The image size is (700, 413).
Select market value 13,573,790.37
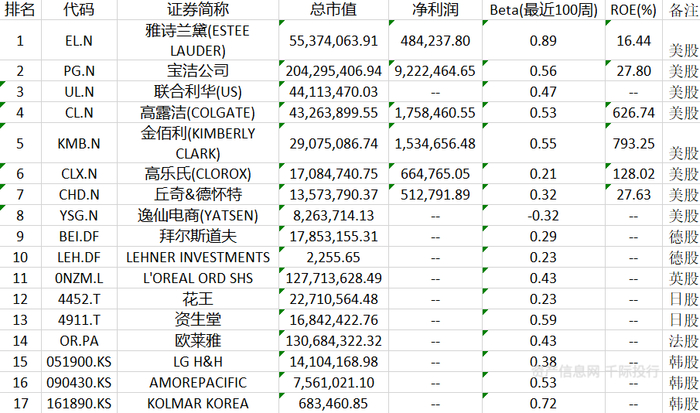click(x=333, y=195)
